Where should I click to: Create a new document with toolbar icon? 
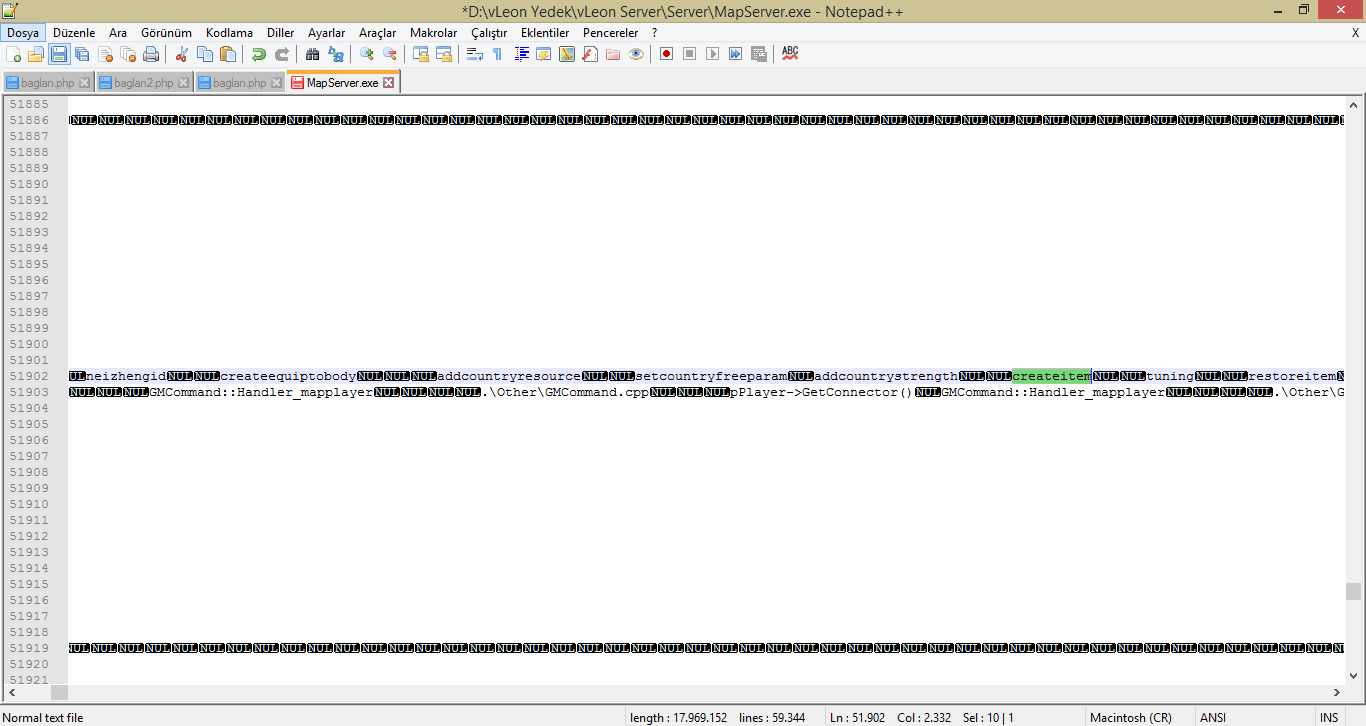(x=14, y=54)
